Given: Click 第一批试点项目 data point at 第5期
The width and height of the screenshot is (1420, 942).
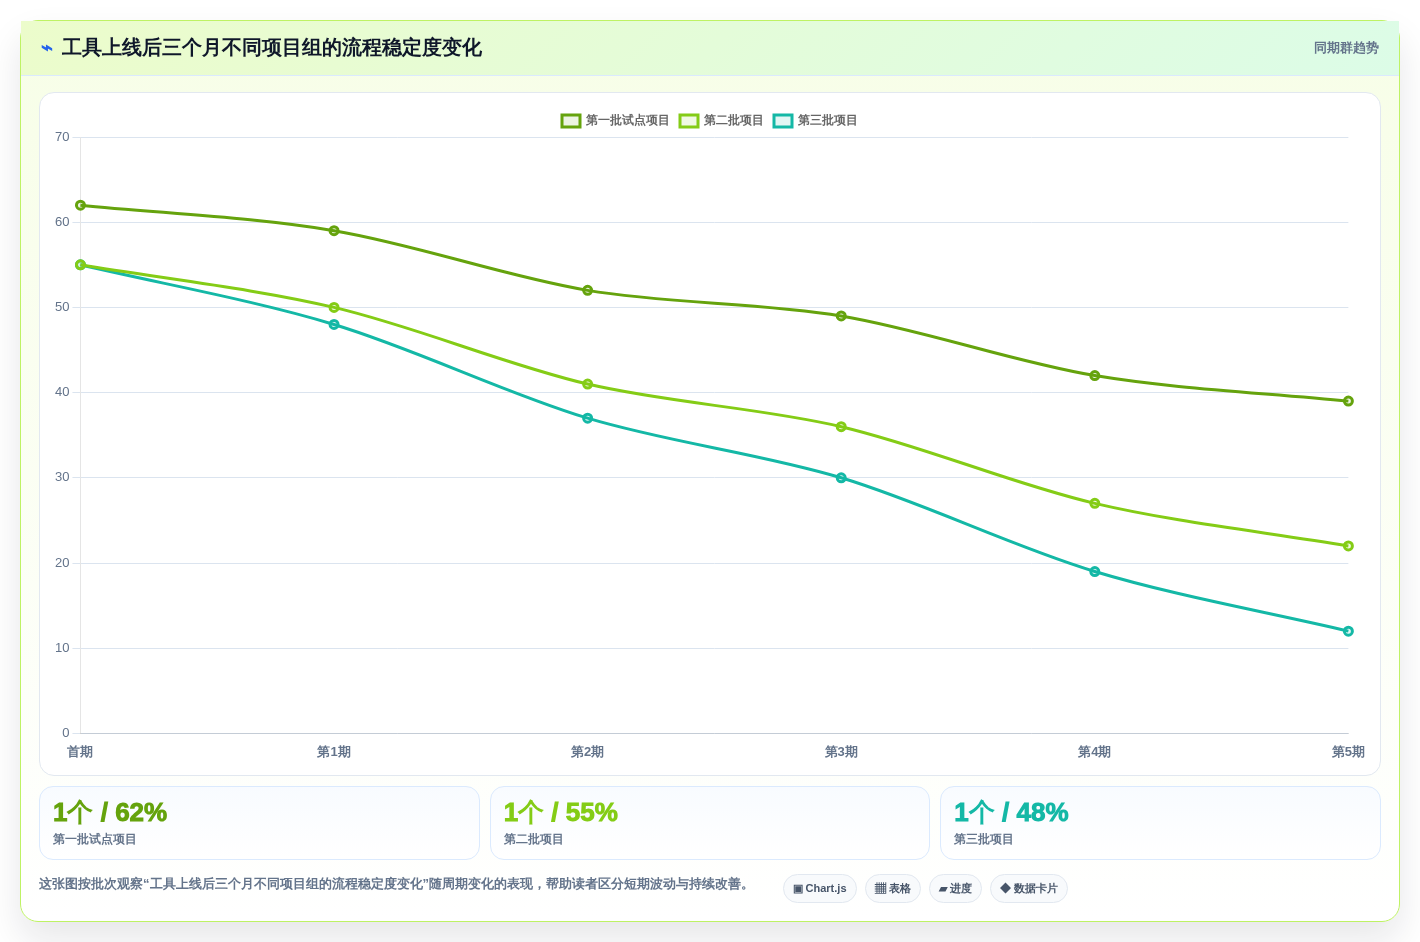Looking at the screenshot, I should (1348, 401).
